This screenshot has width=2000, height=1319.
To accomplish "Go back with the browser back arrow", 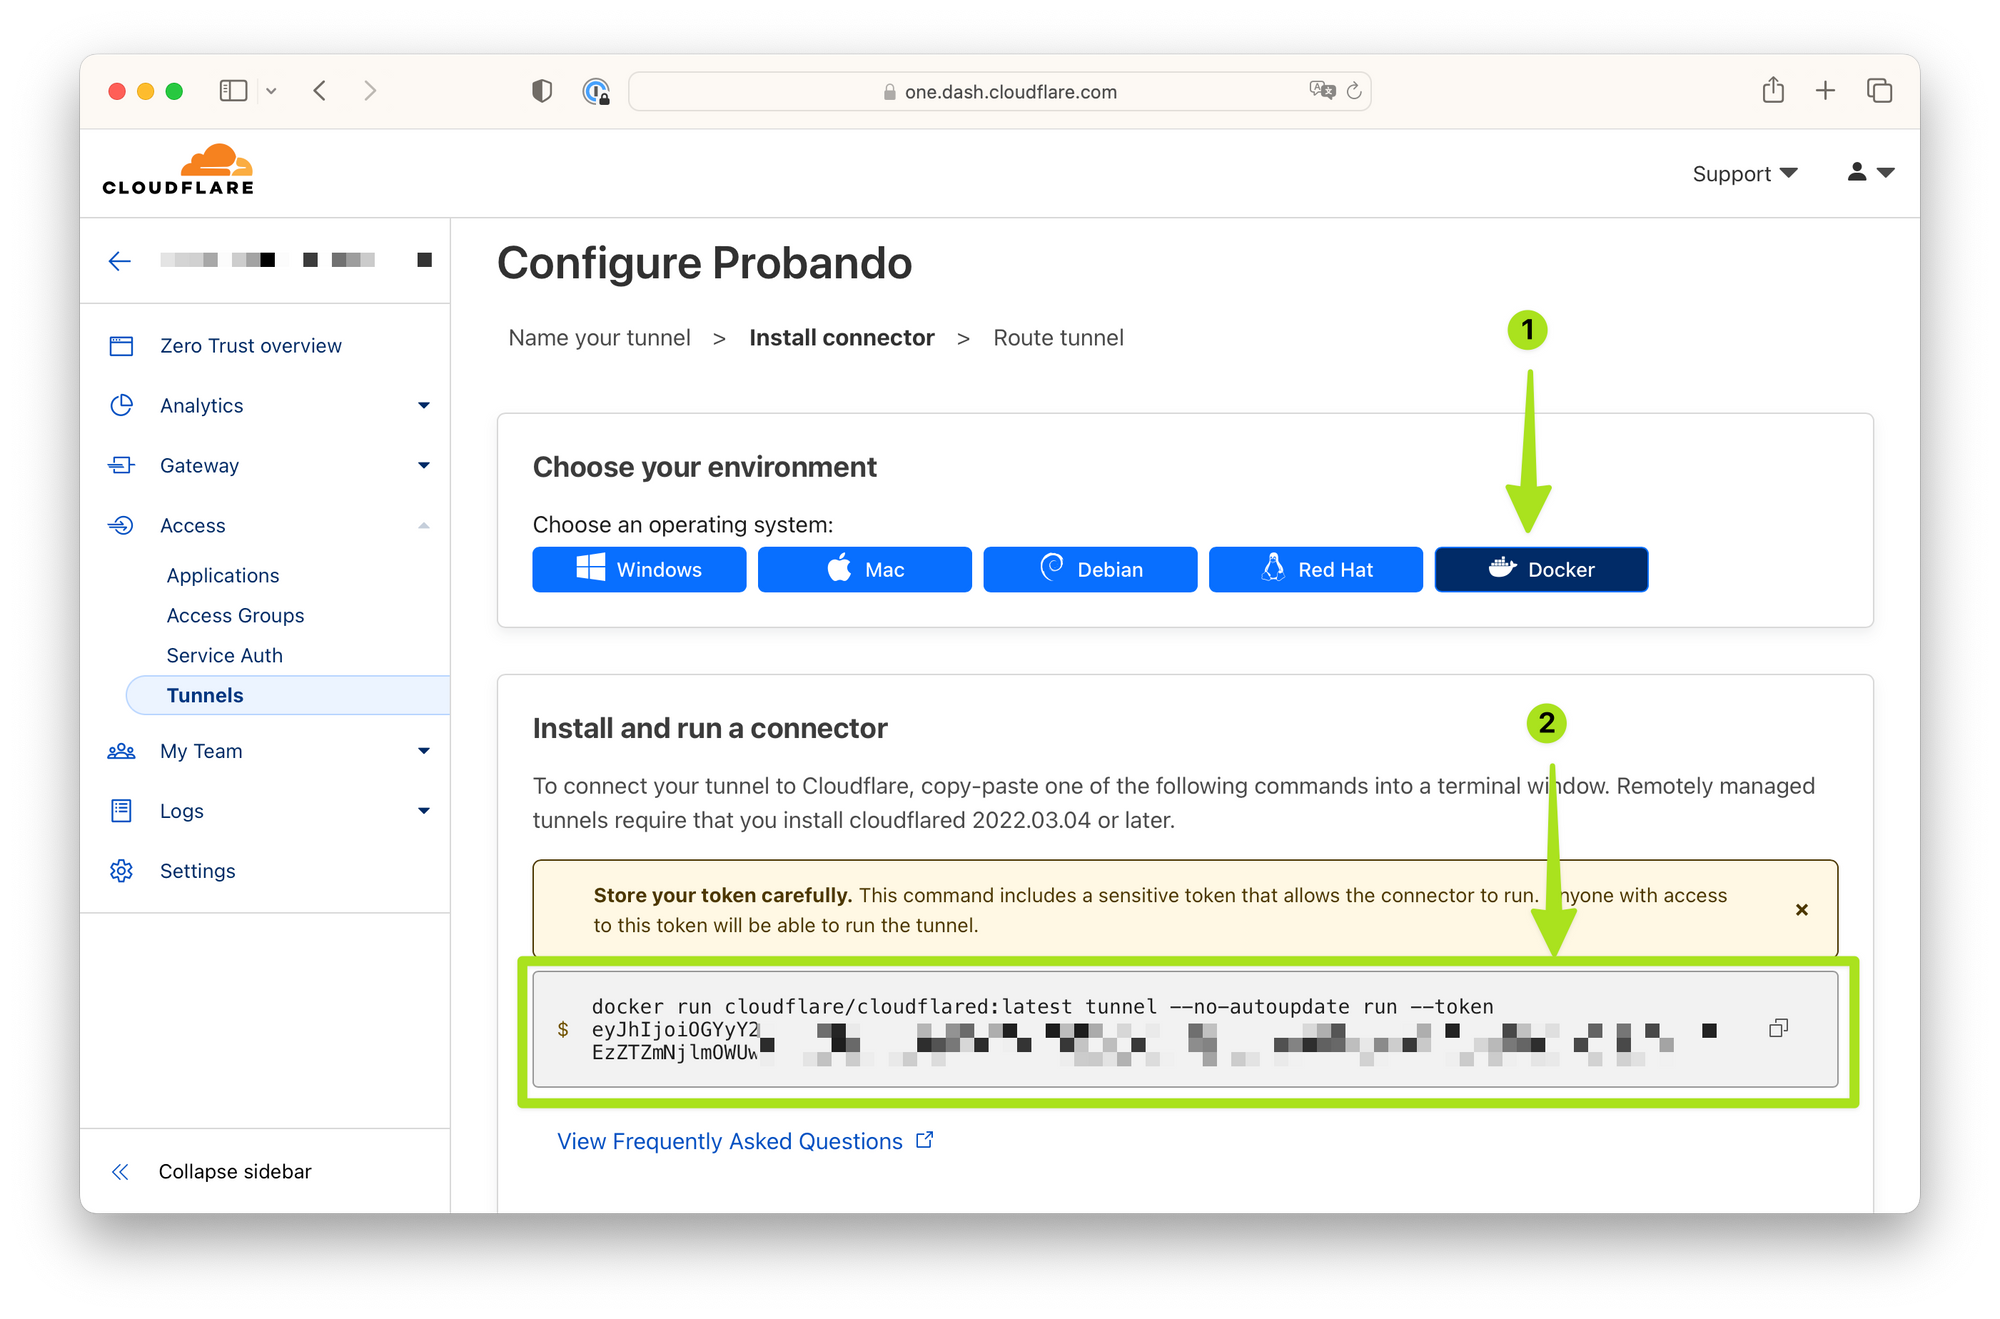I will (x=320, y=91).
